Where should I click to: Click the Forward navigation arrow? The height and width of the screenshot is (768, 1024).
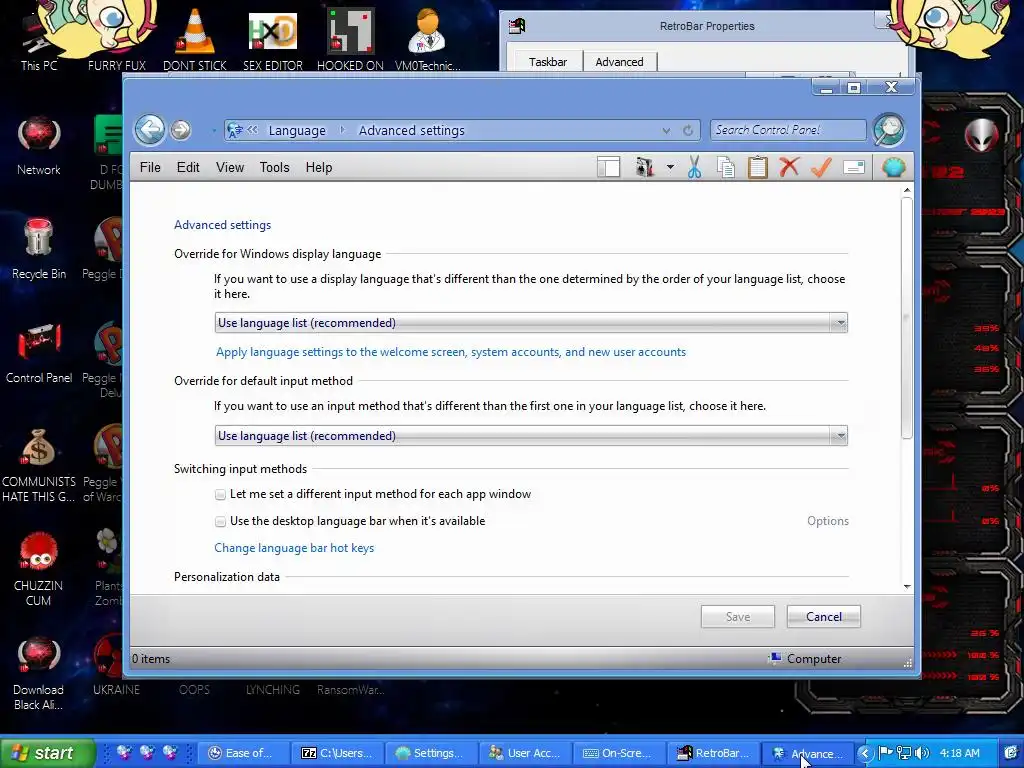(x=181, y=130)
